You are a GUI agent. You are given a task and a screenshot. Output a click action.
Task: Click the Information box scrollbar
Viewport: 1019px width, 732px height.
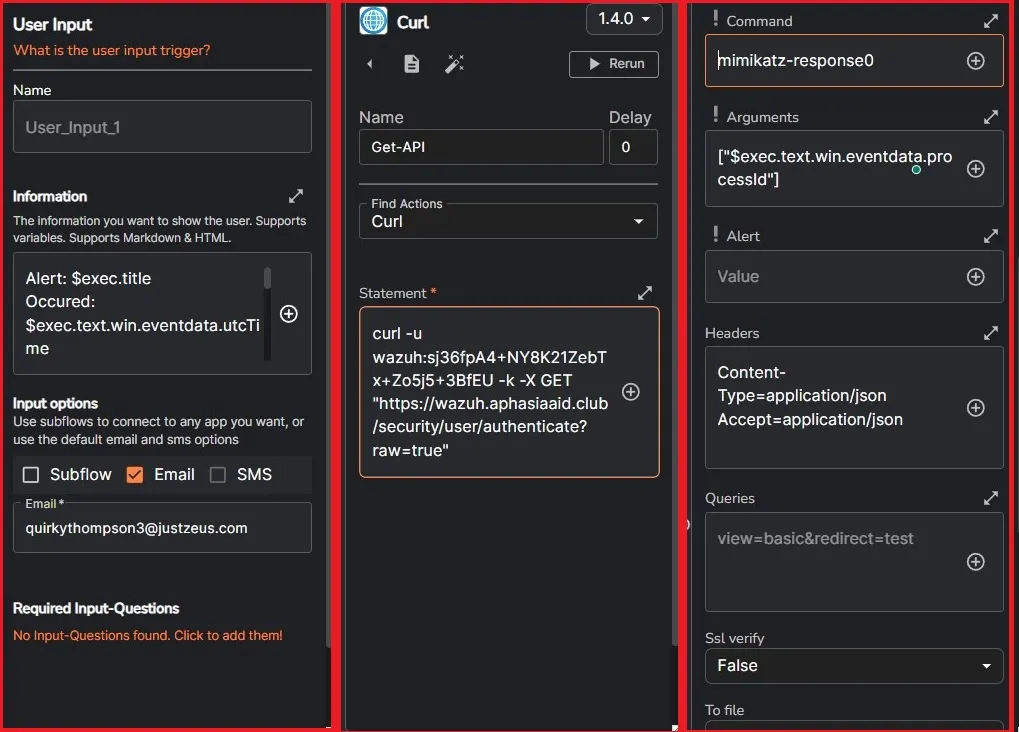point(267,280)
